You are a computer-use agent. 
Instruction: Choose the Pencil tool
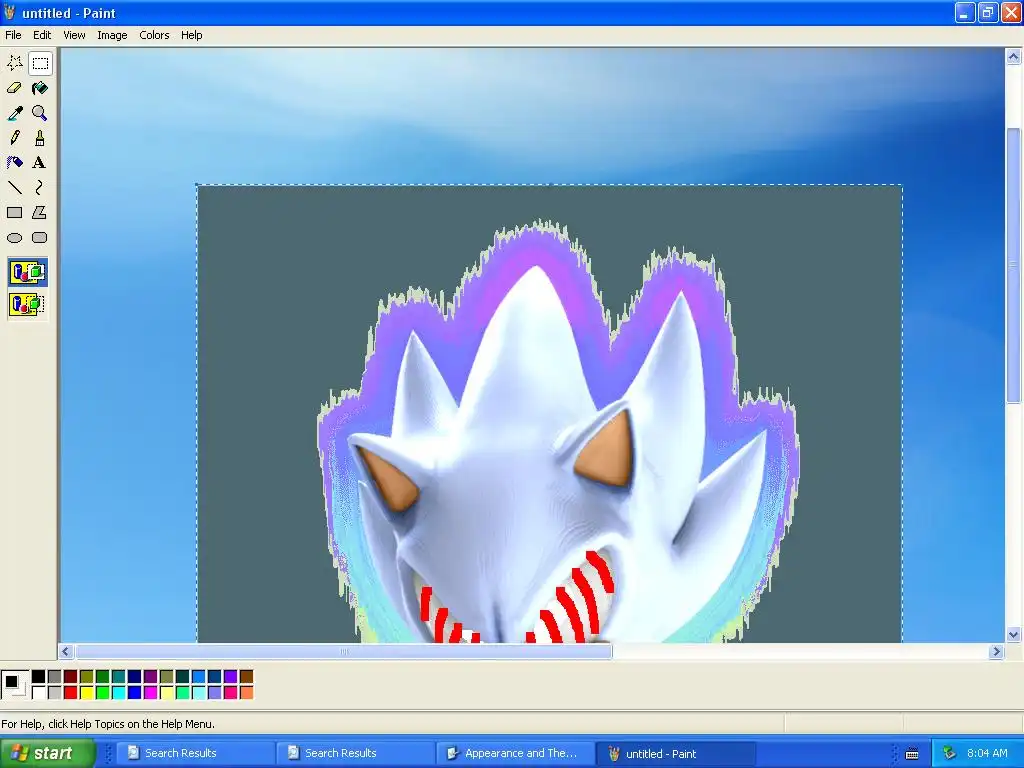pos(14,138)
